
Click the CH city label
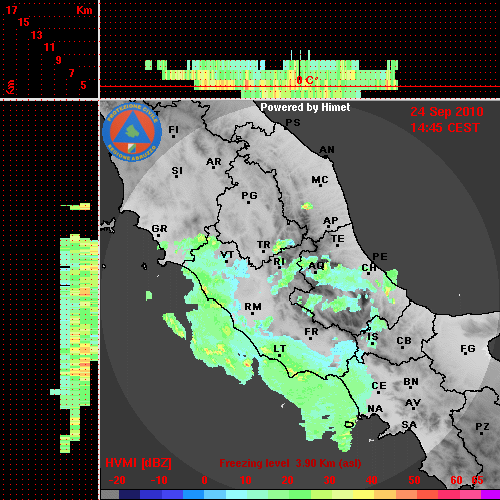pyautogui.click(x=369, y=268)
